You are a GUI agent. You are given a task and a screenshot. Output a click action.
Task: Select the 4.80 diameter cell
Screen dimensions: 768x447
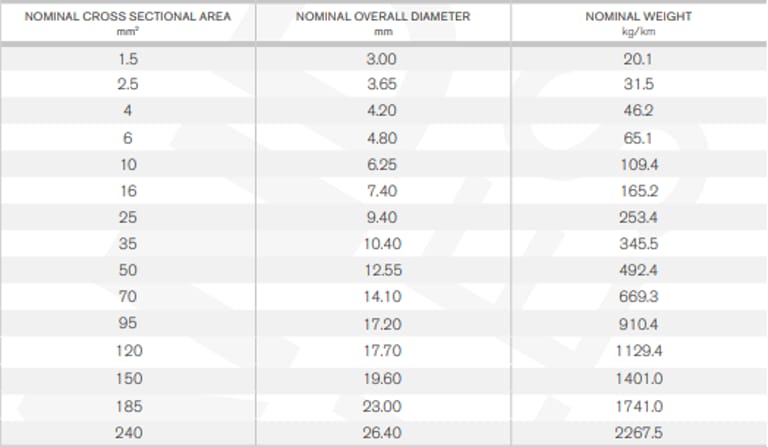383,138
